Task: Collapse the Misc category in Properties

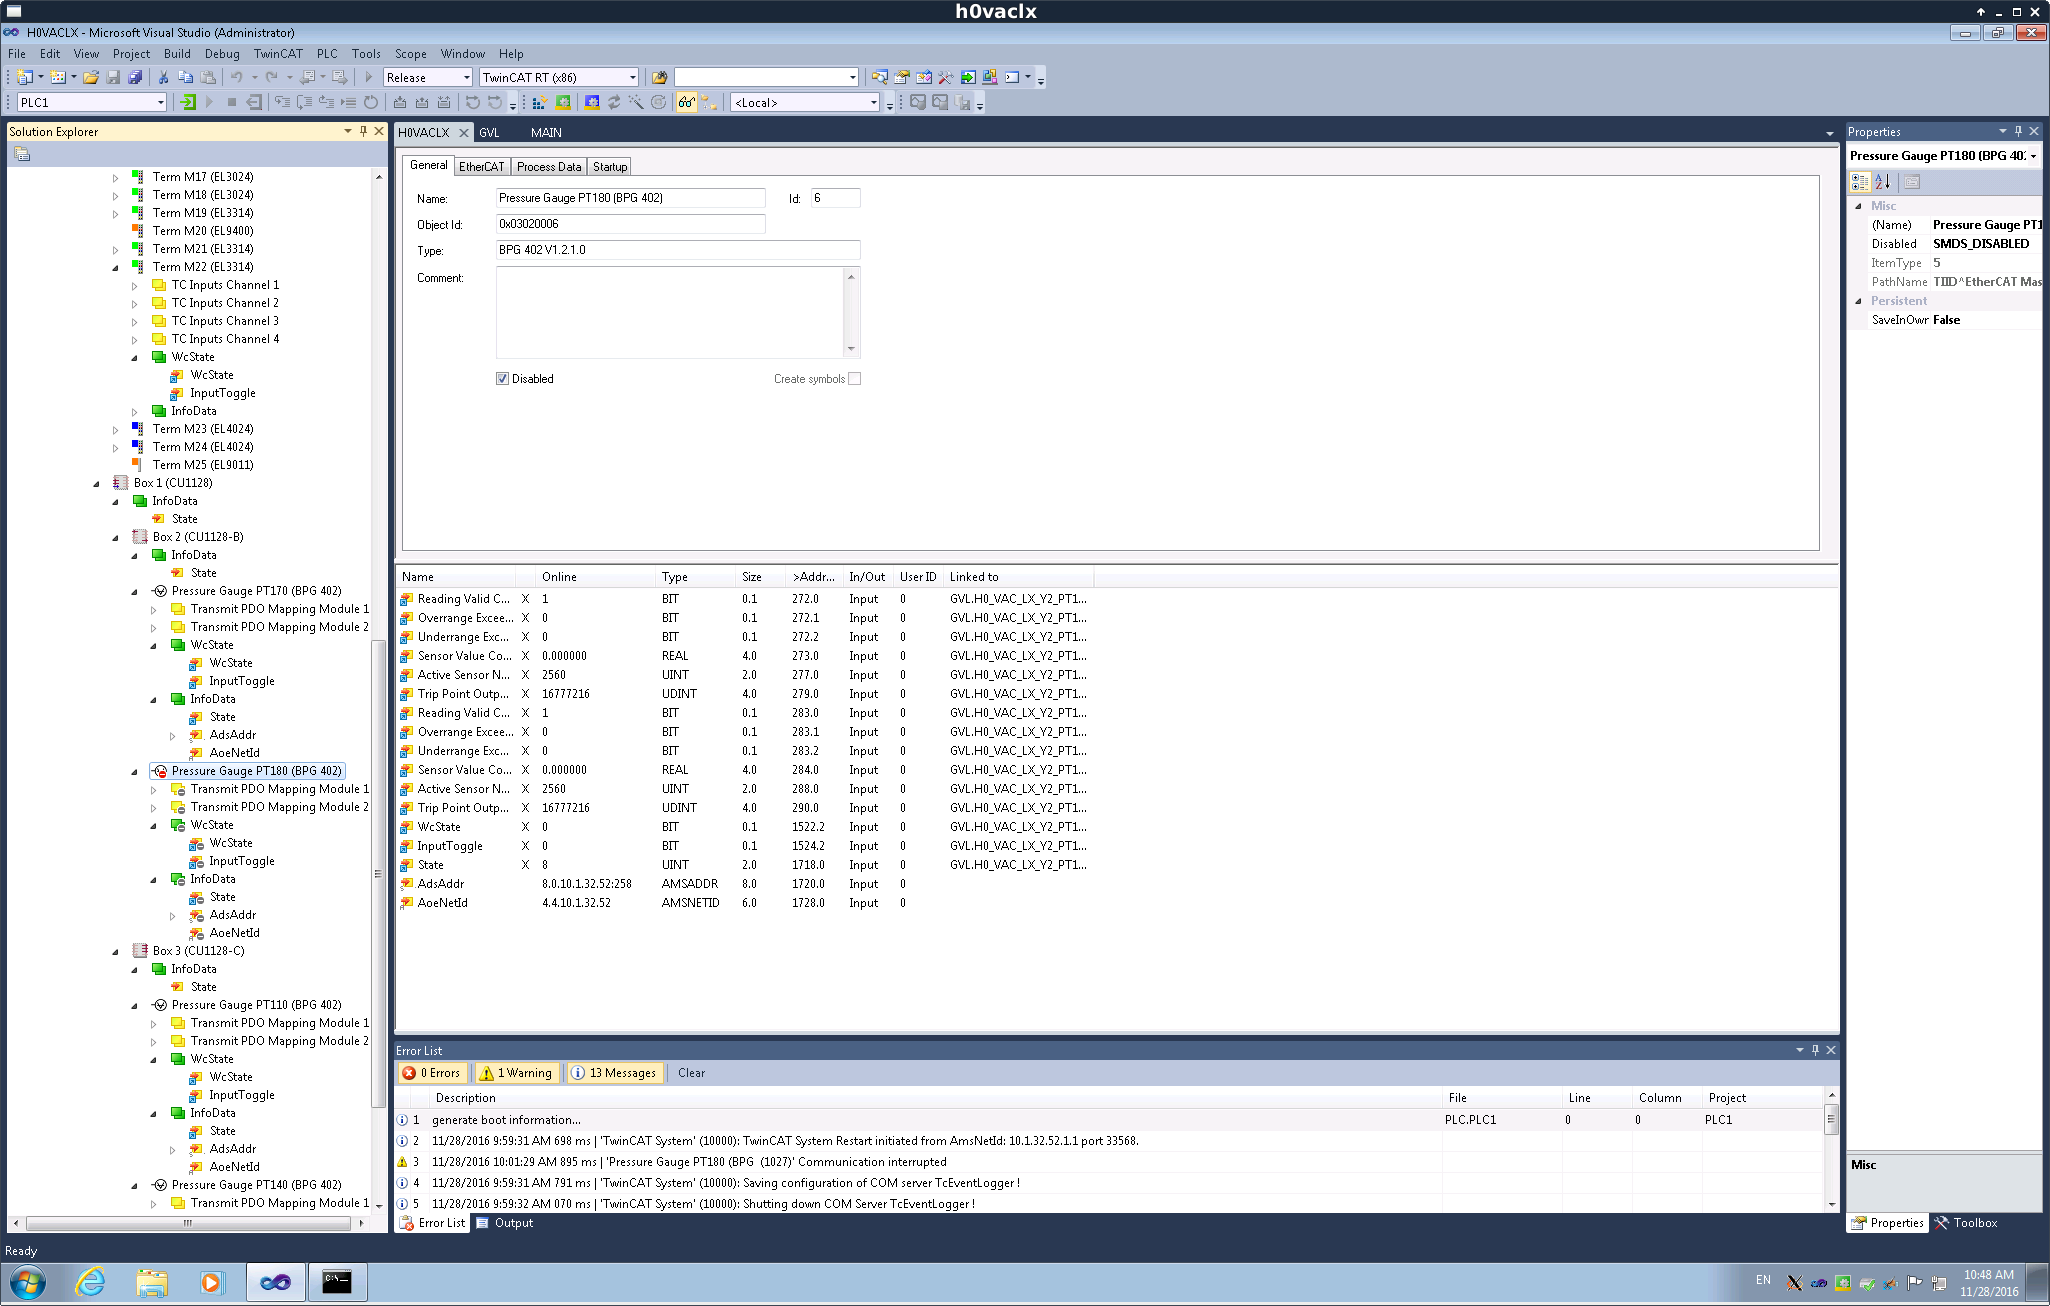Action: tap(1859, 206)
